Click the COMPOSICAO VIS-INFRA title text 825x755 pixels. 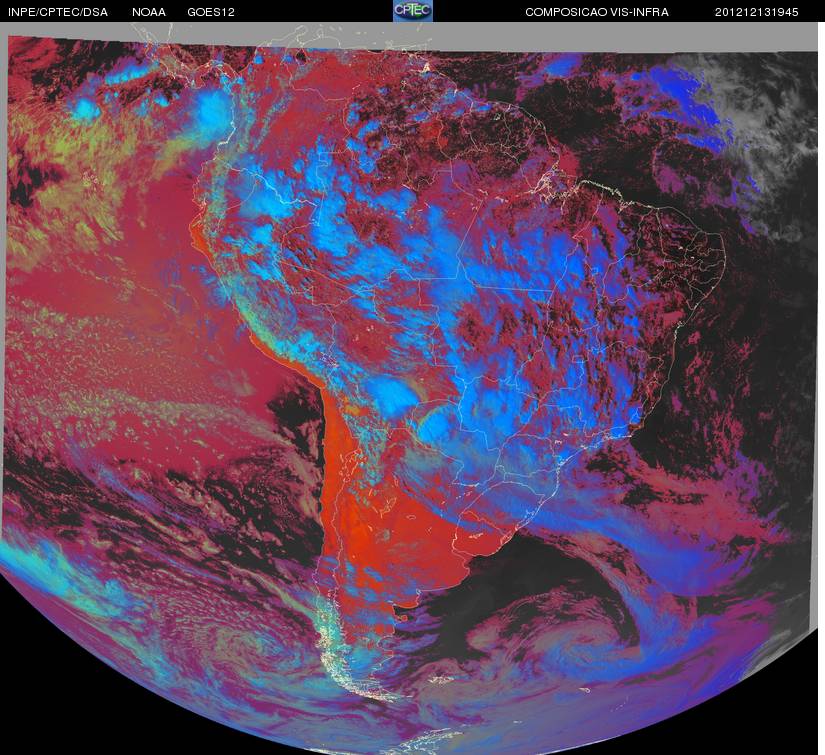tap(597, 12)
